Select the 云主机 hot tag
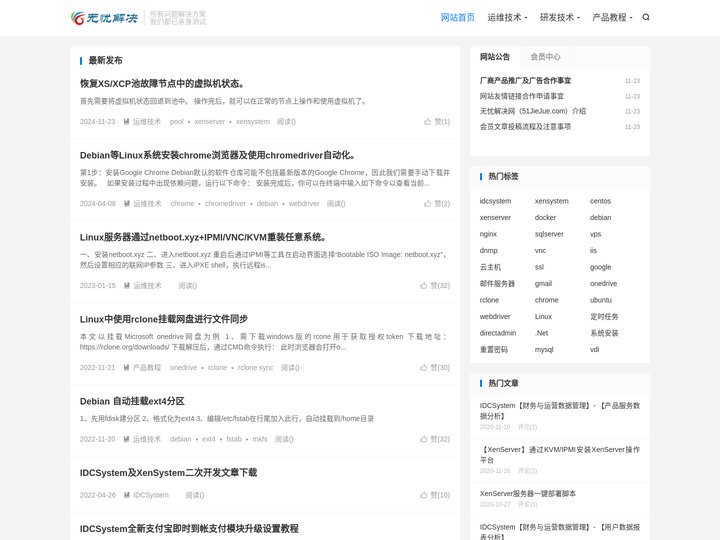720x540 pixels. [x=490, y=267]
